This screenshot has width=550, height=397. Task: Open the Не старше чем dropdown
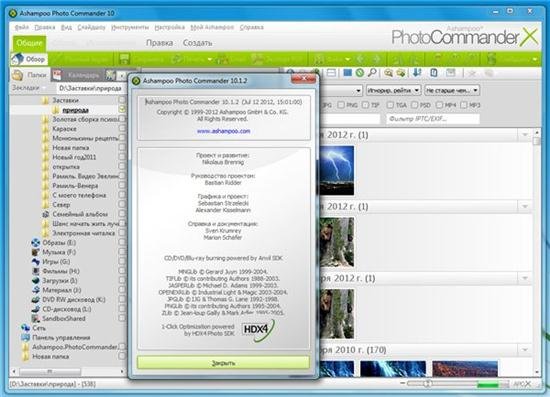tap(452, 90)
